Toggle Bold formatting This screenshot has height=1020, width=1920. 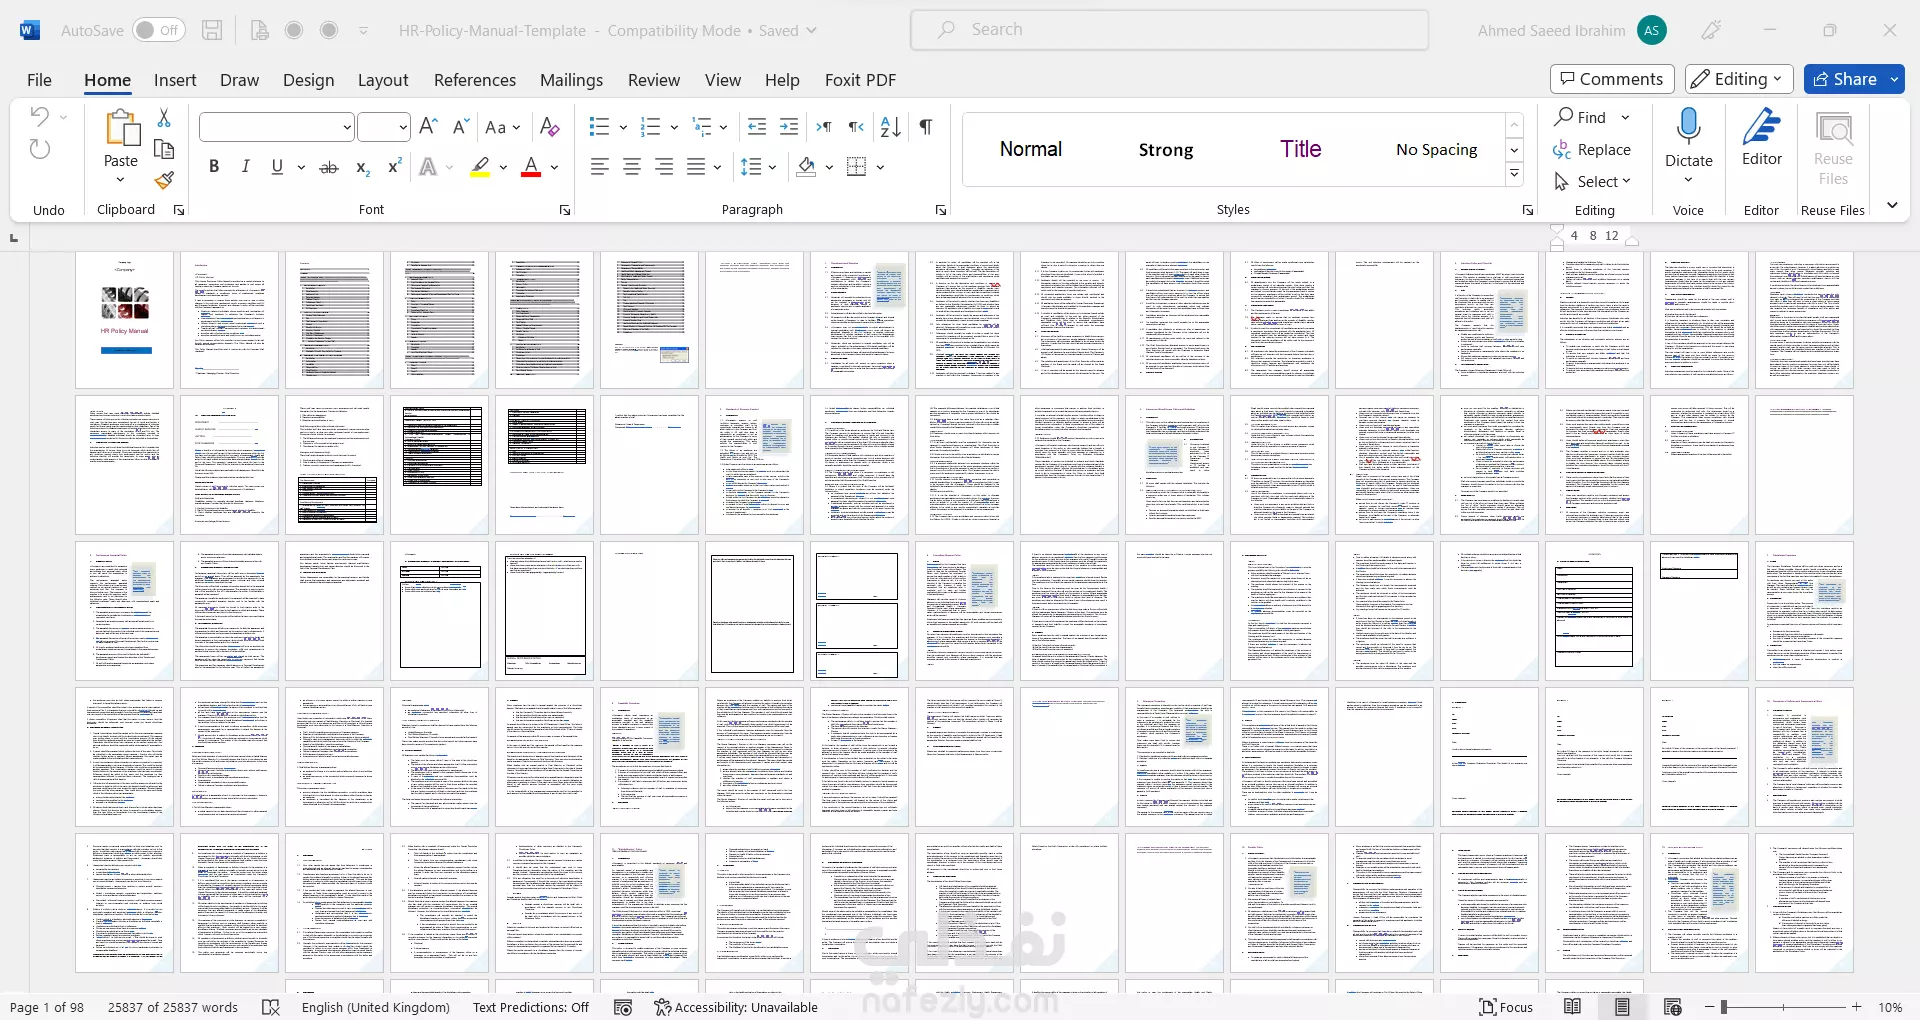click(x=214, y=167)
